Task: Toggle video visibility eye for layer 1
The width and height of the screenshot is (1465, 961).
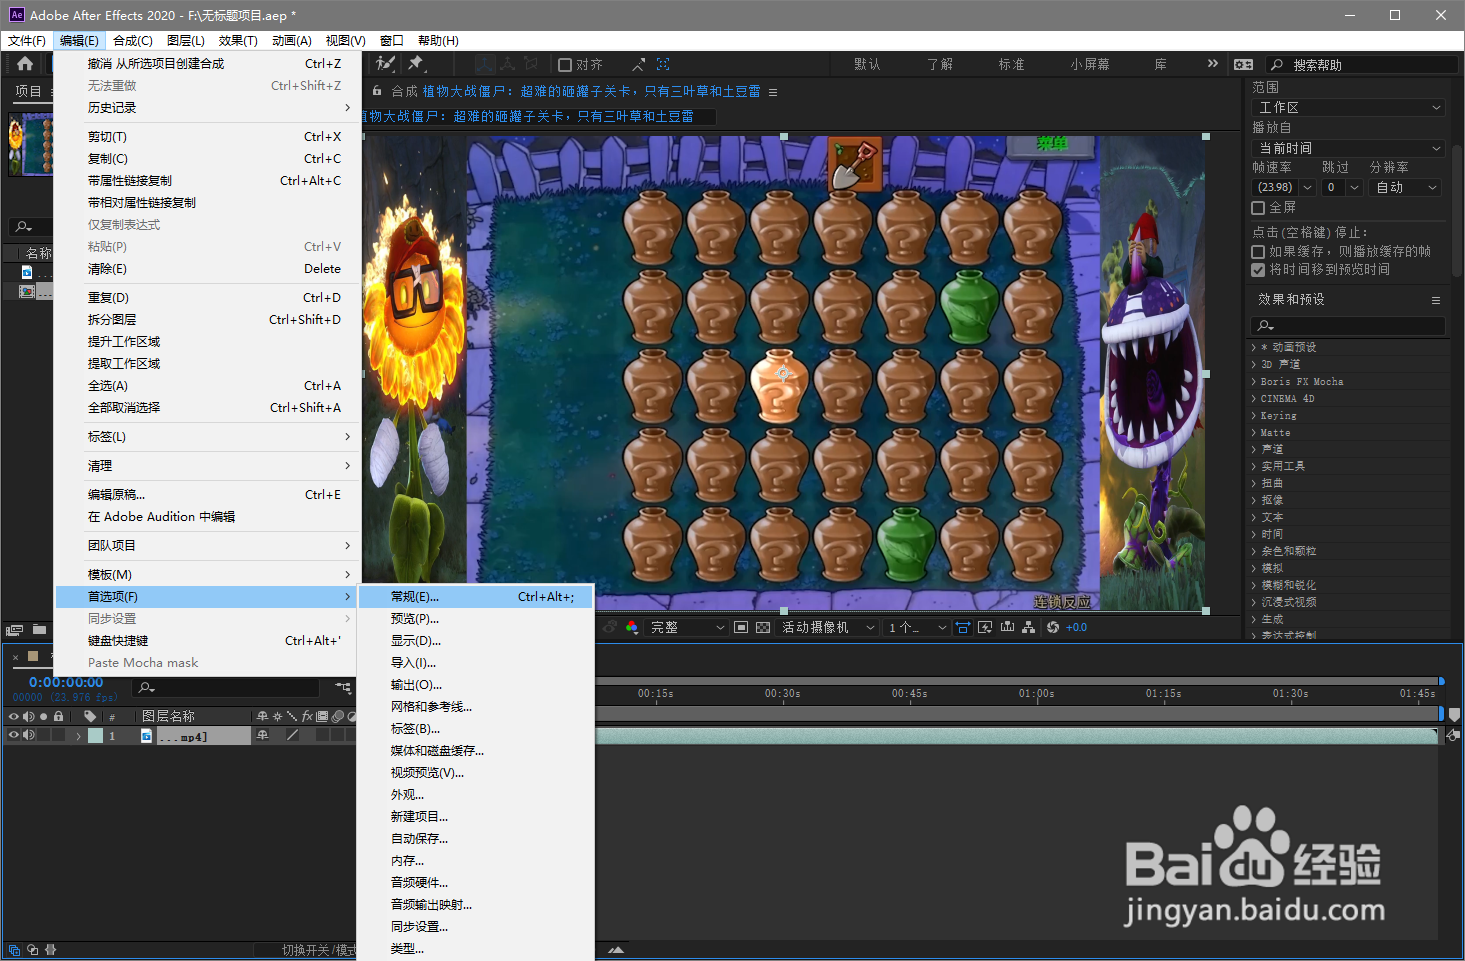Action: pos(14,735)
